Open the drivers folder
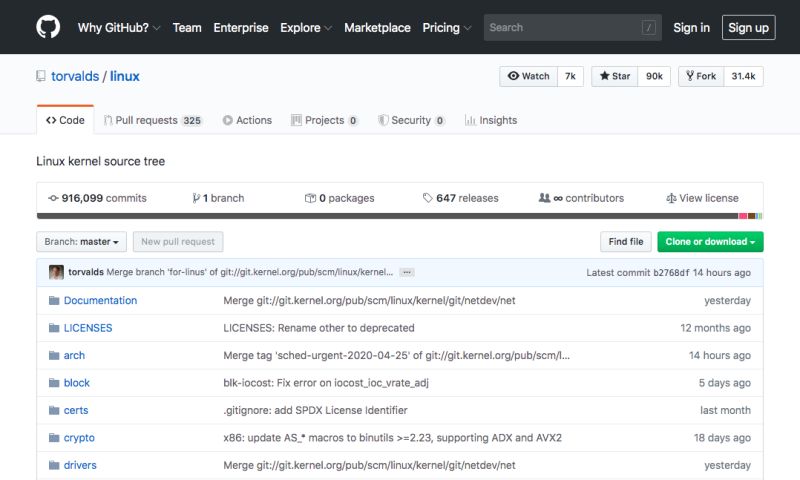Image resolution: width=800 pixels, height=480 pixels. coord(80,465)
